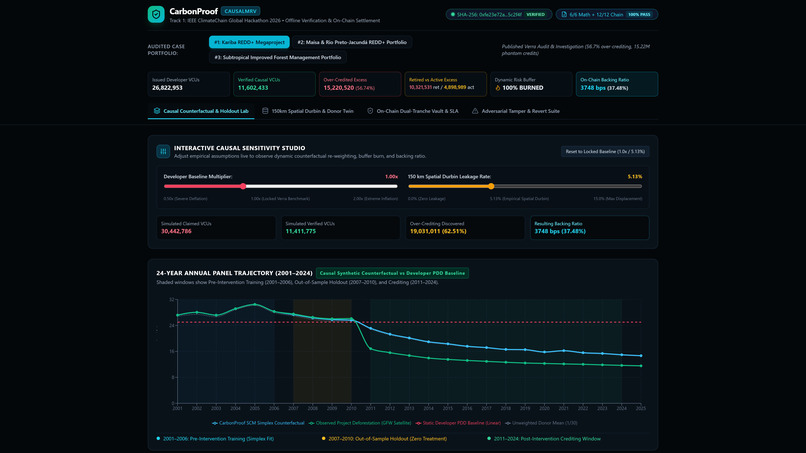Click the 6/6 Math + 12/12 Chain badge
The height and width of the screenshot is (453, 806).
coord(607,14)
